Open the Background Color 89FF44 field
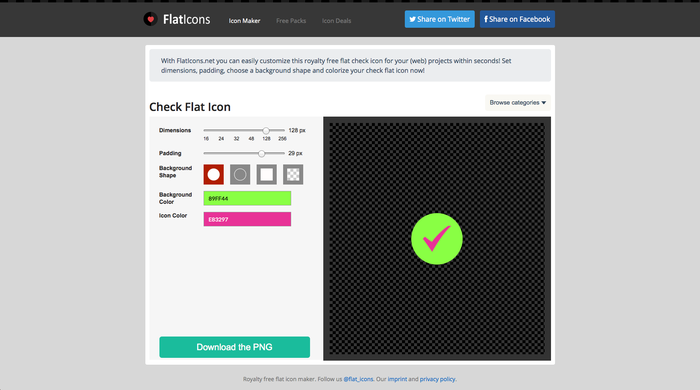This screenshot has width=700, height=390. click(x=247, y=198)
